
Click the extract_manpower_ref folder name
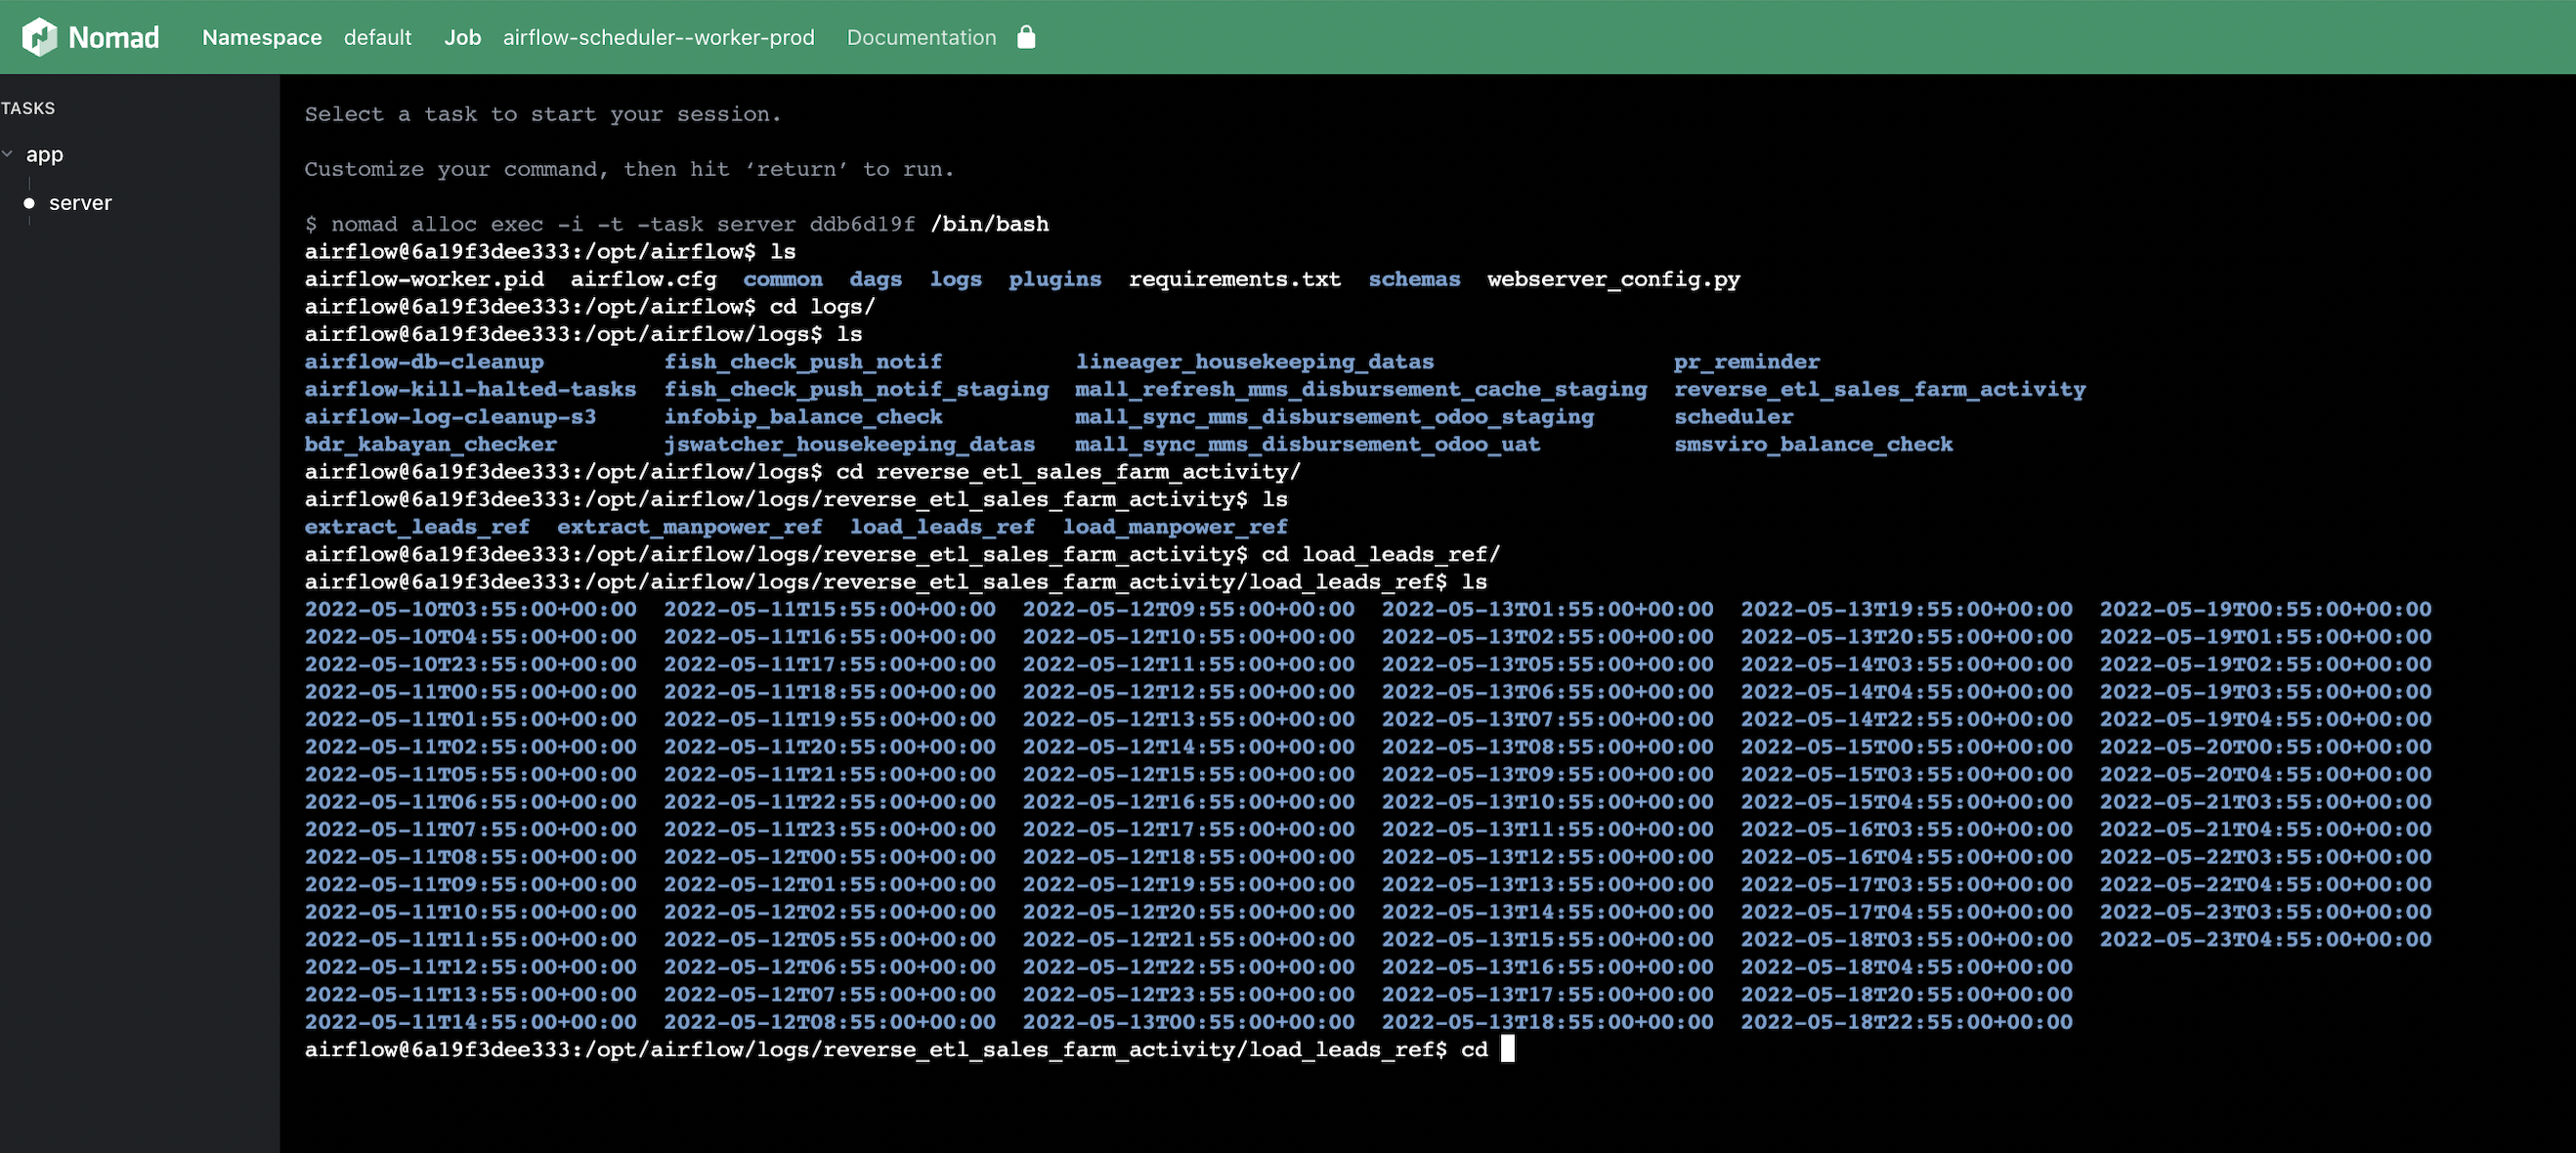point(689,527)
